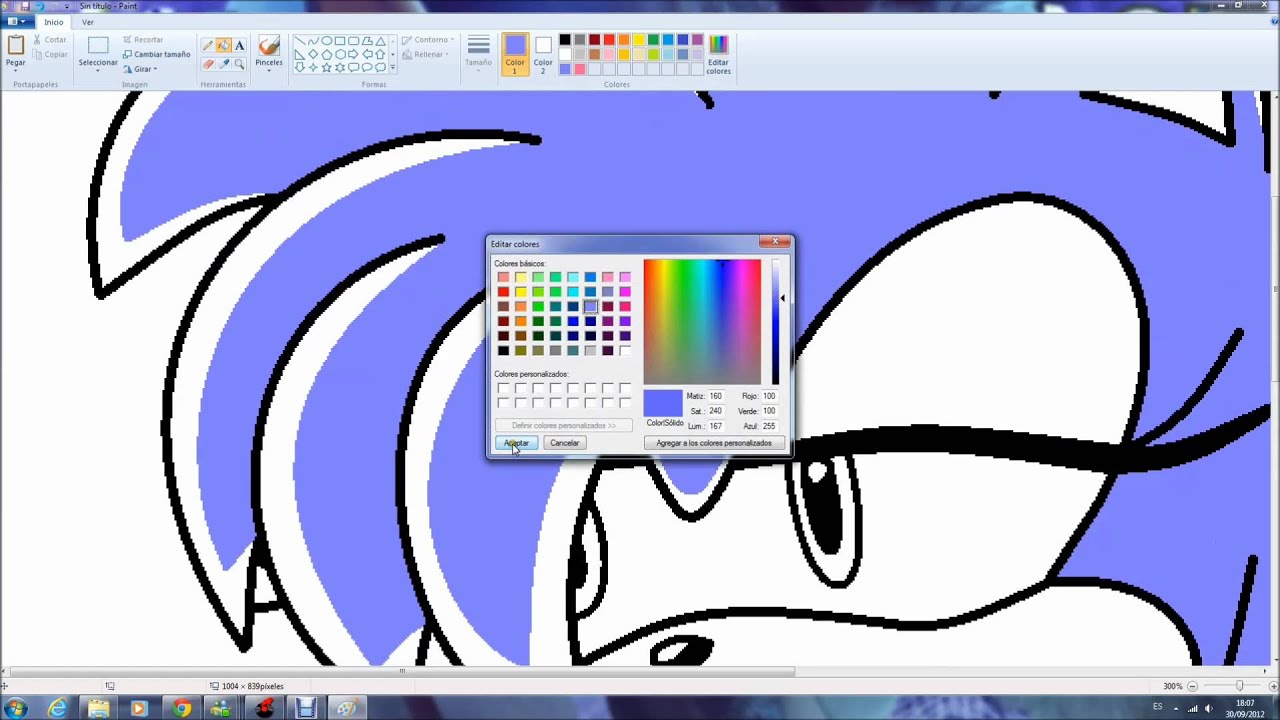Switch to the Ver ribbon tab
The width and height of the screenshot is (1280, 720).
point(88,22)
